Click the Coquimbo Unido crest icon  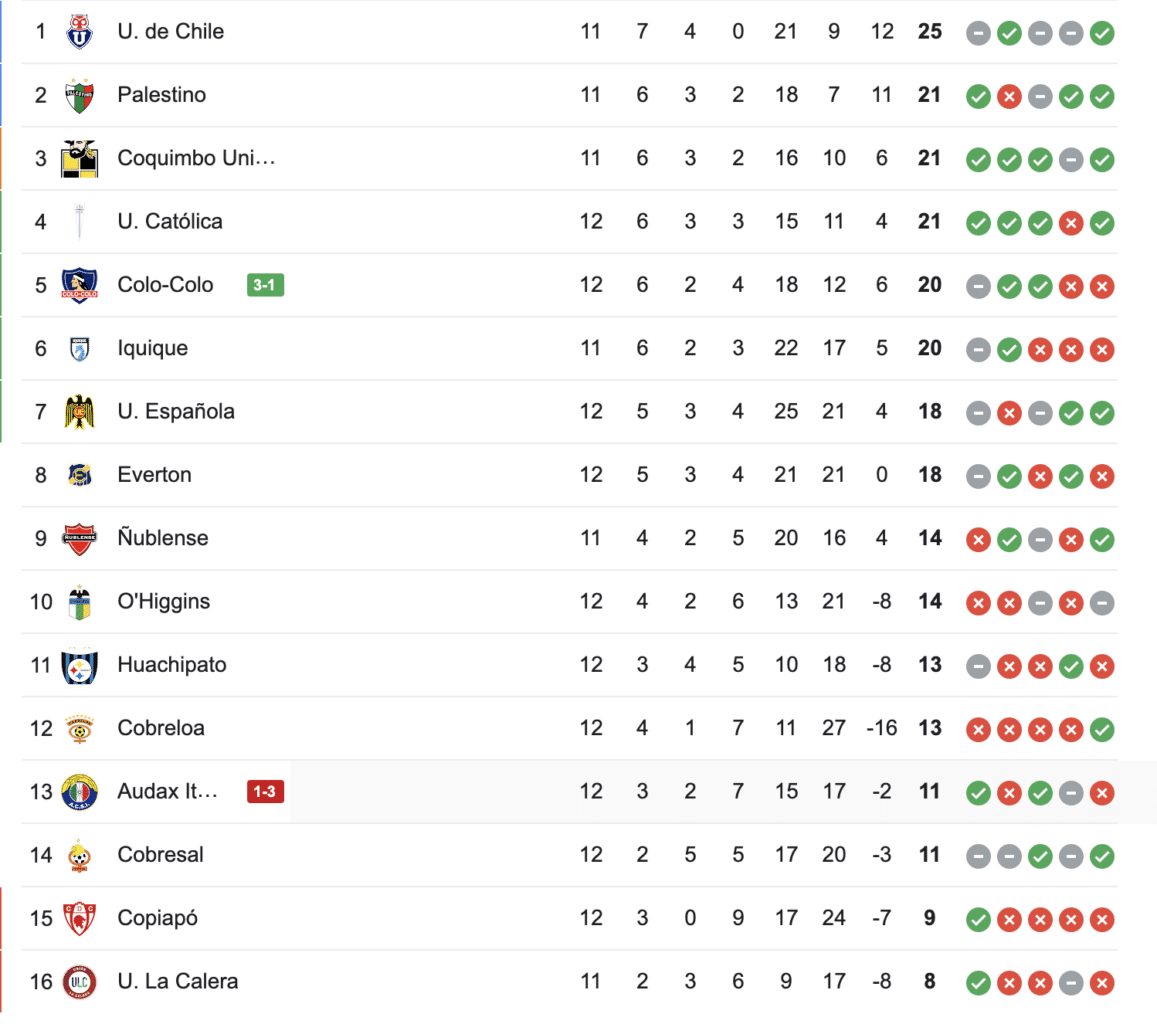tap(79, 159)
